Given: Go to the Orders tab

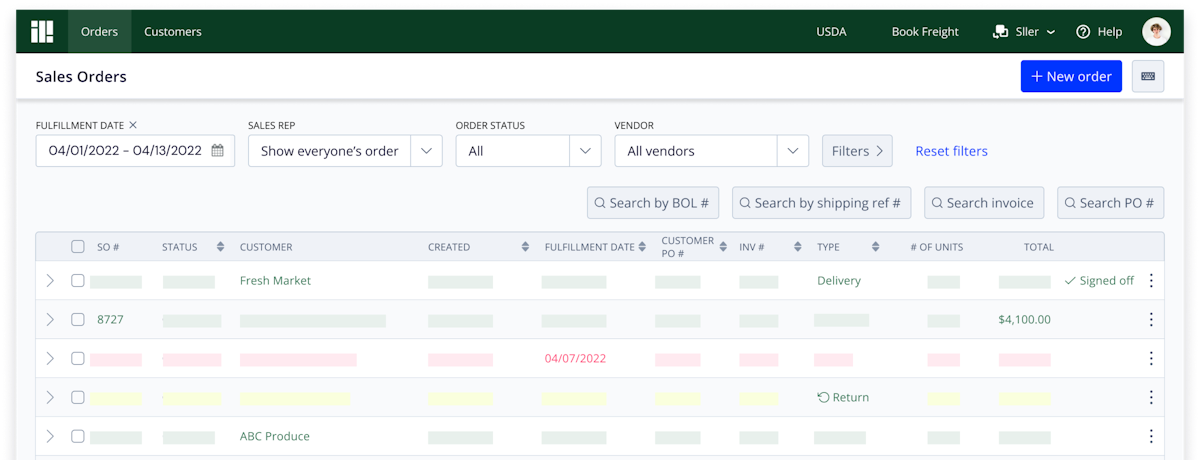Looking at the screenshot, I should 100,32.
